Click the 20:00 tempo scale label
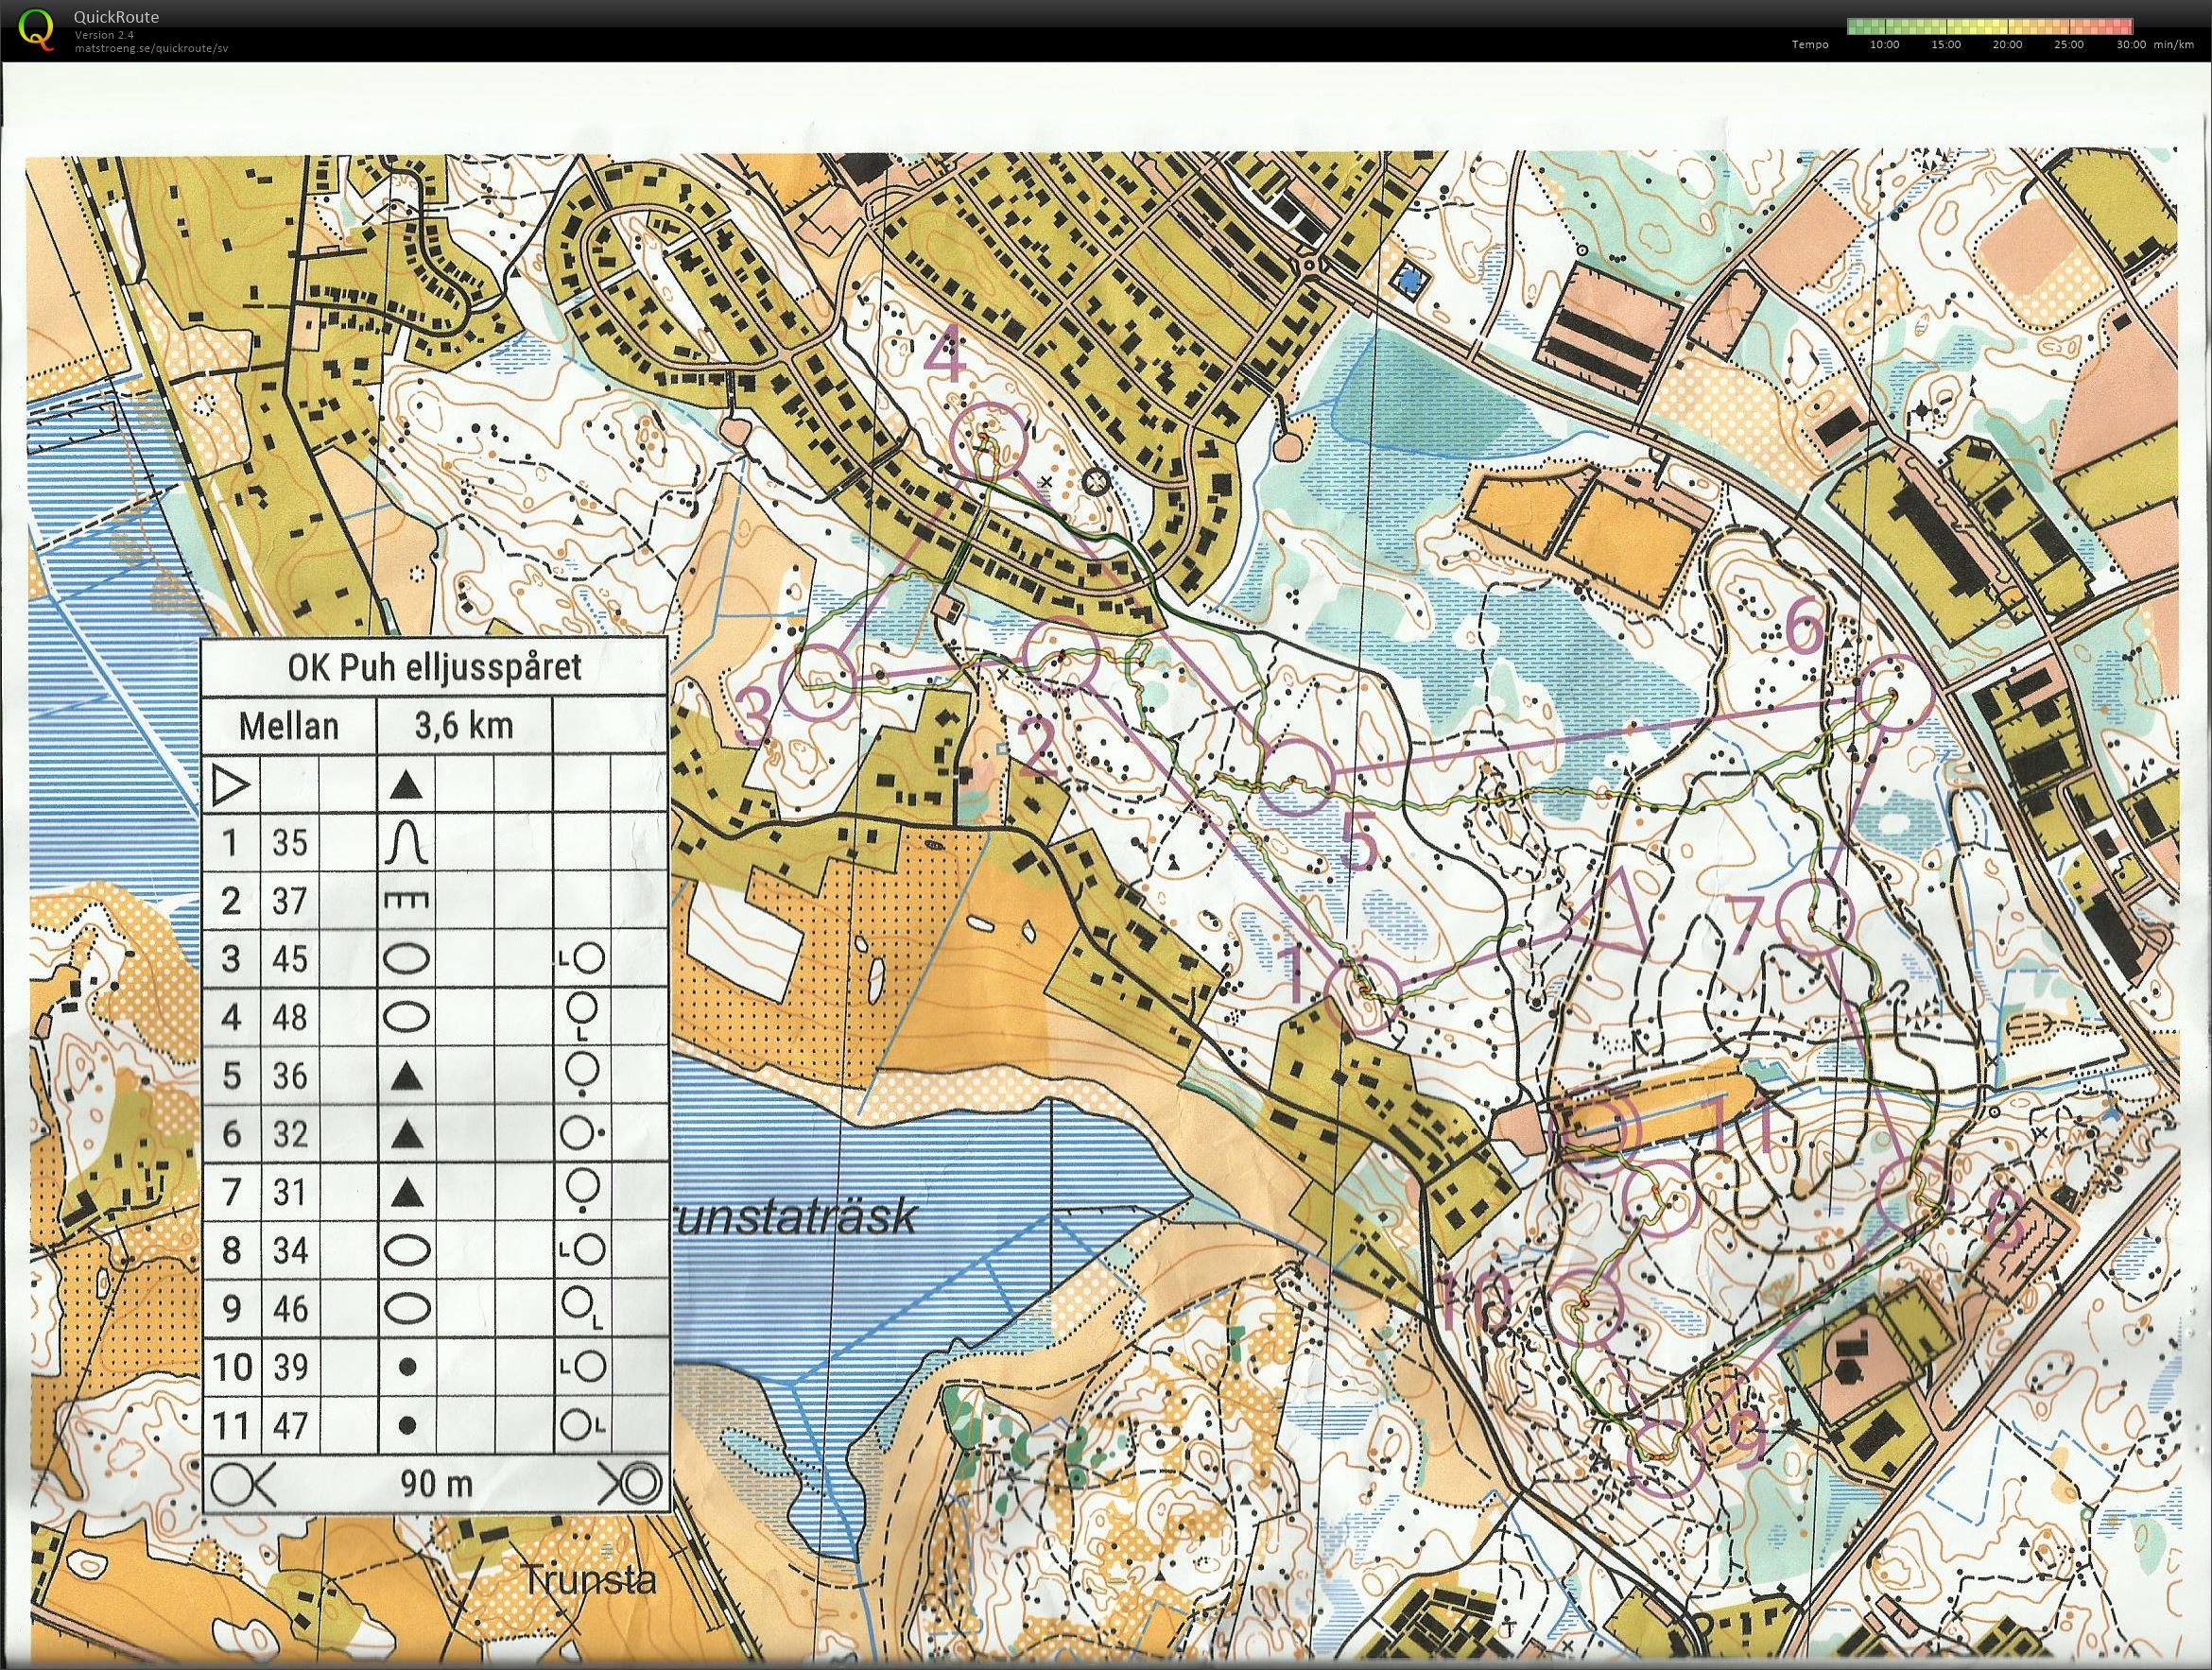The height and width of the screenshot is (1670, 2212). coord(2007,44)
